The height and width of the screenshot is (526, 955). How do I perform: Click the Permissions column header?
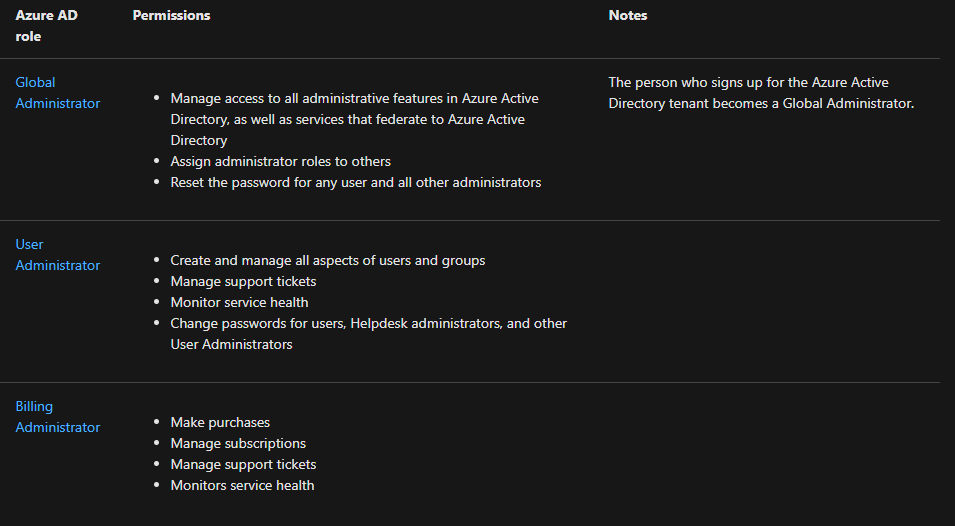171,16
